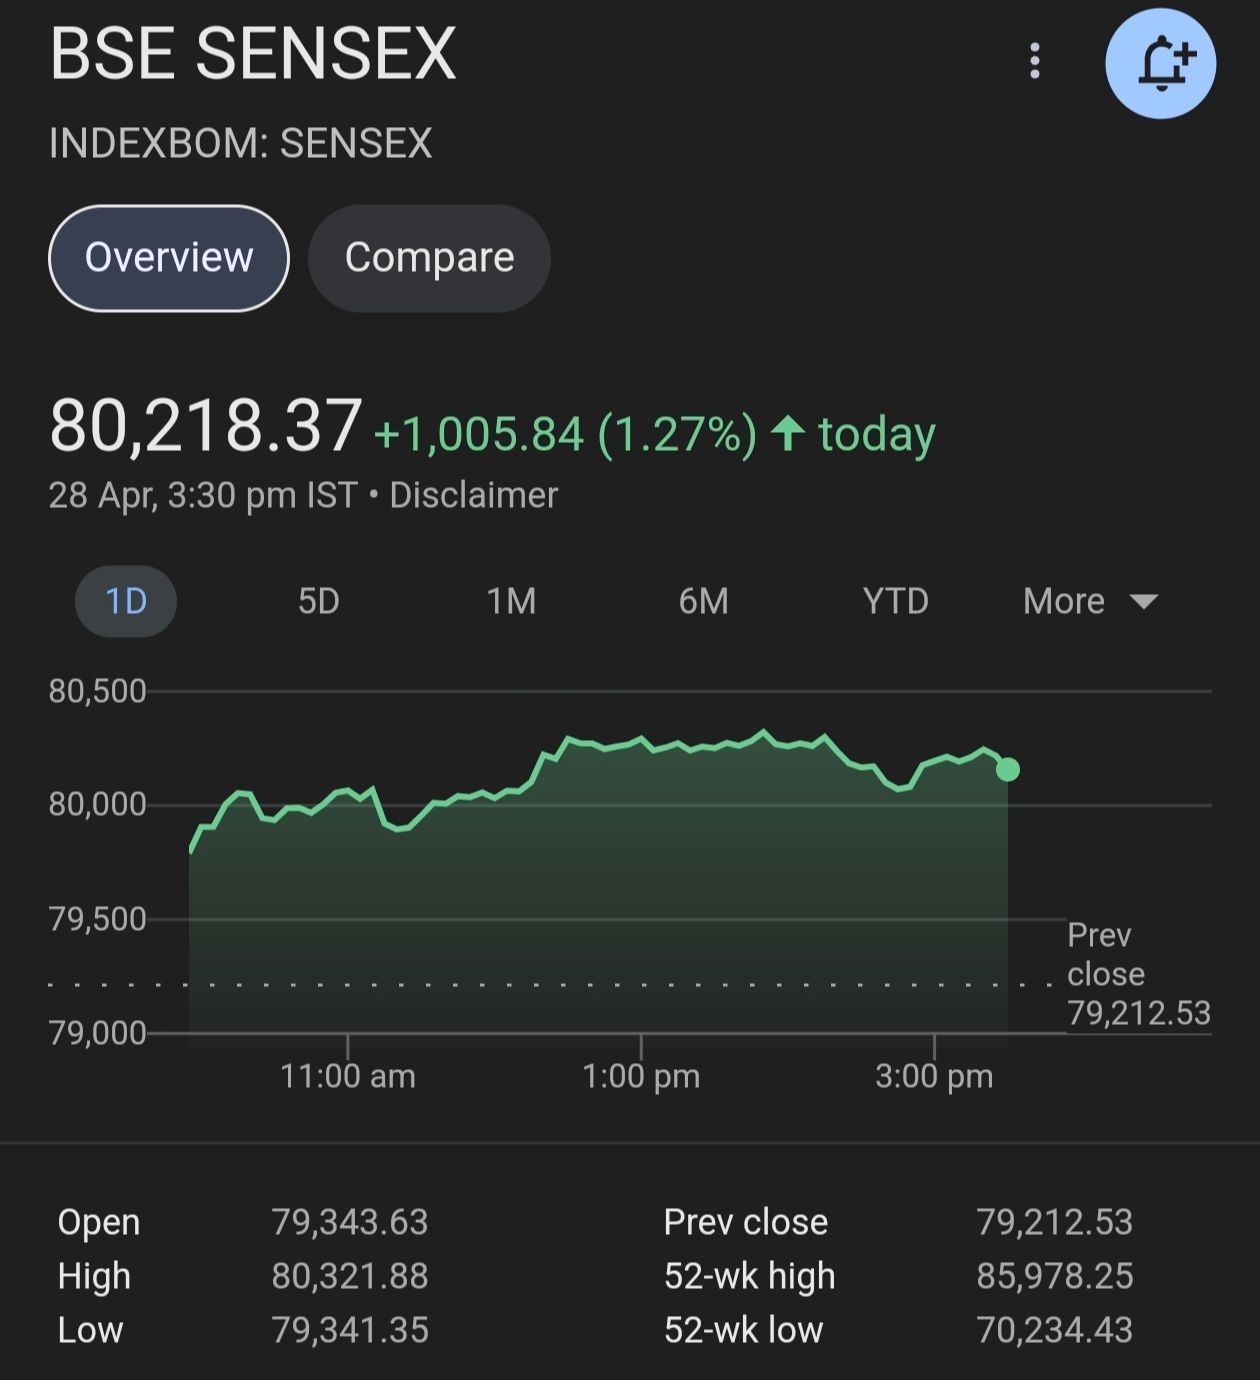Click the BSE SENSEX title
Screen dimensions: 1260x1380
coord(253,53)
